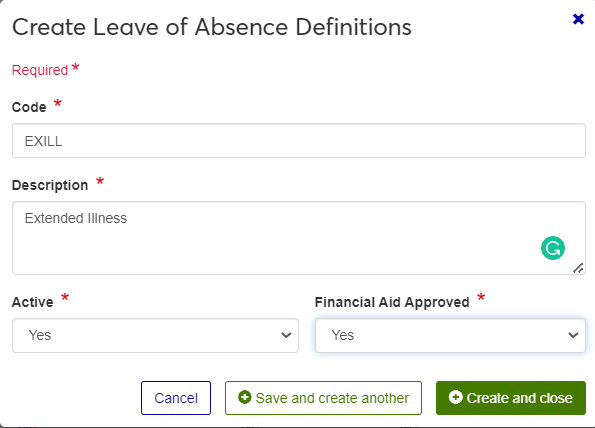Choose Save and create another
This screenshot has width=595, height=428.
point(323,398)
